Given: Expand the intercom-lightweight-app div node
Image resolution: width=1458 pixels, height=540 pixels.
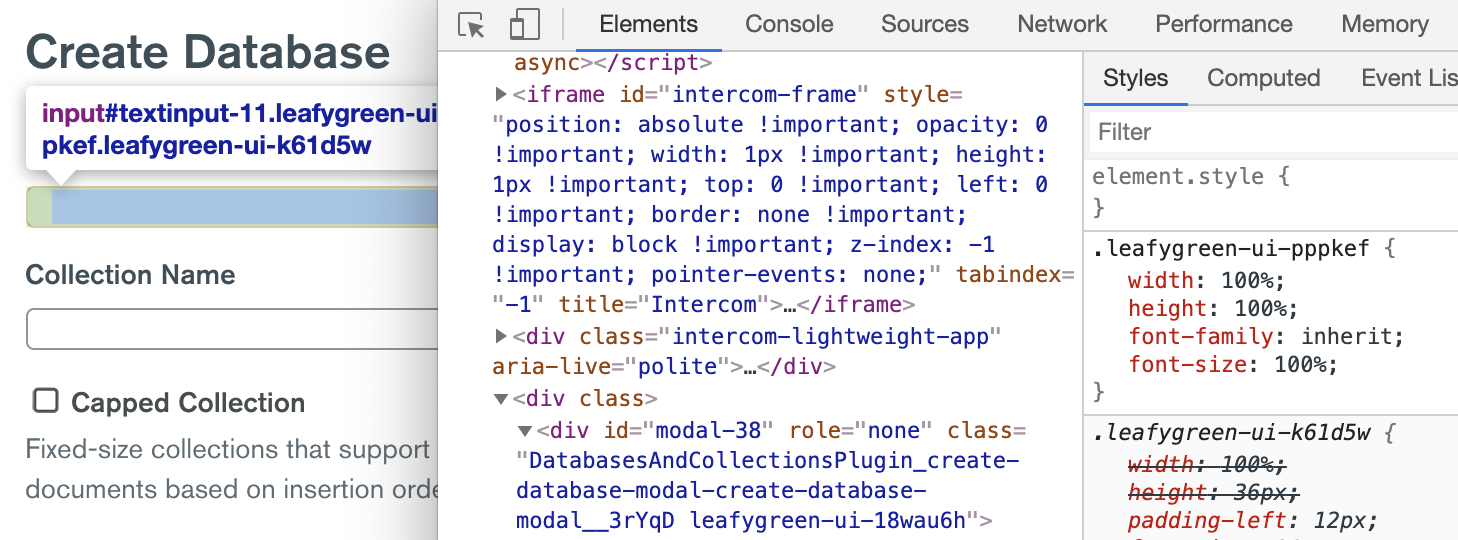Looking at the screenshot, I should (x=502, y=336).
